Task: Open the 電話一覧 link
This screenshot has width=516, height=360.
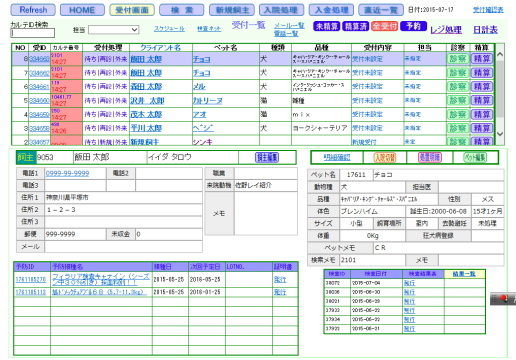Action: (x=286, y=33)
